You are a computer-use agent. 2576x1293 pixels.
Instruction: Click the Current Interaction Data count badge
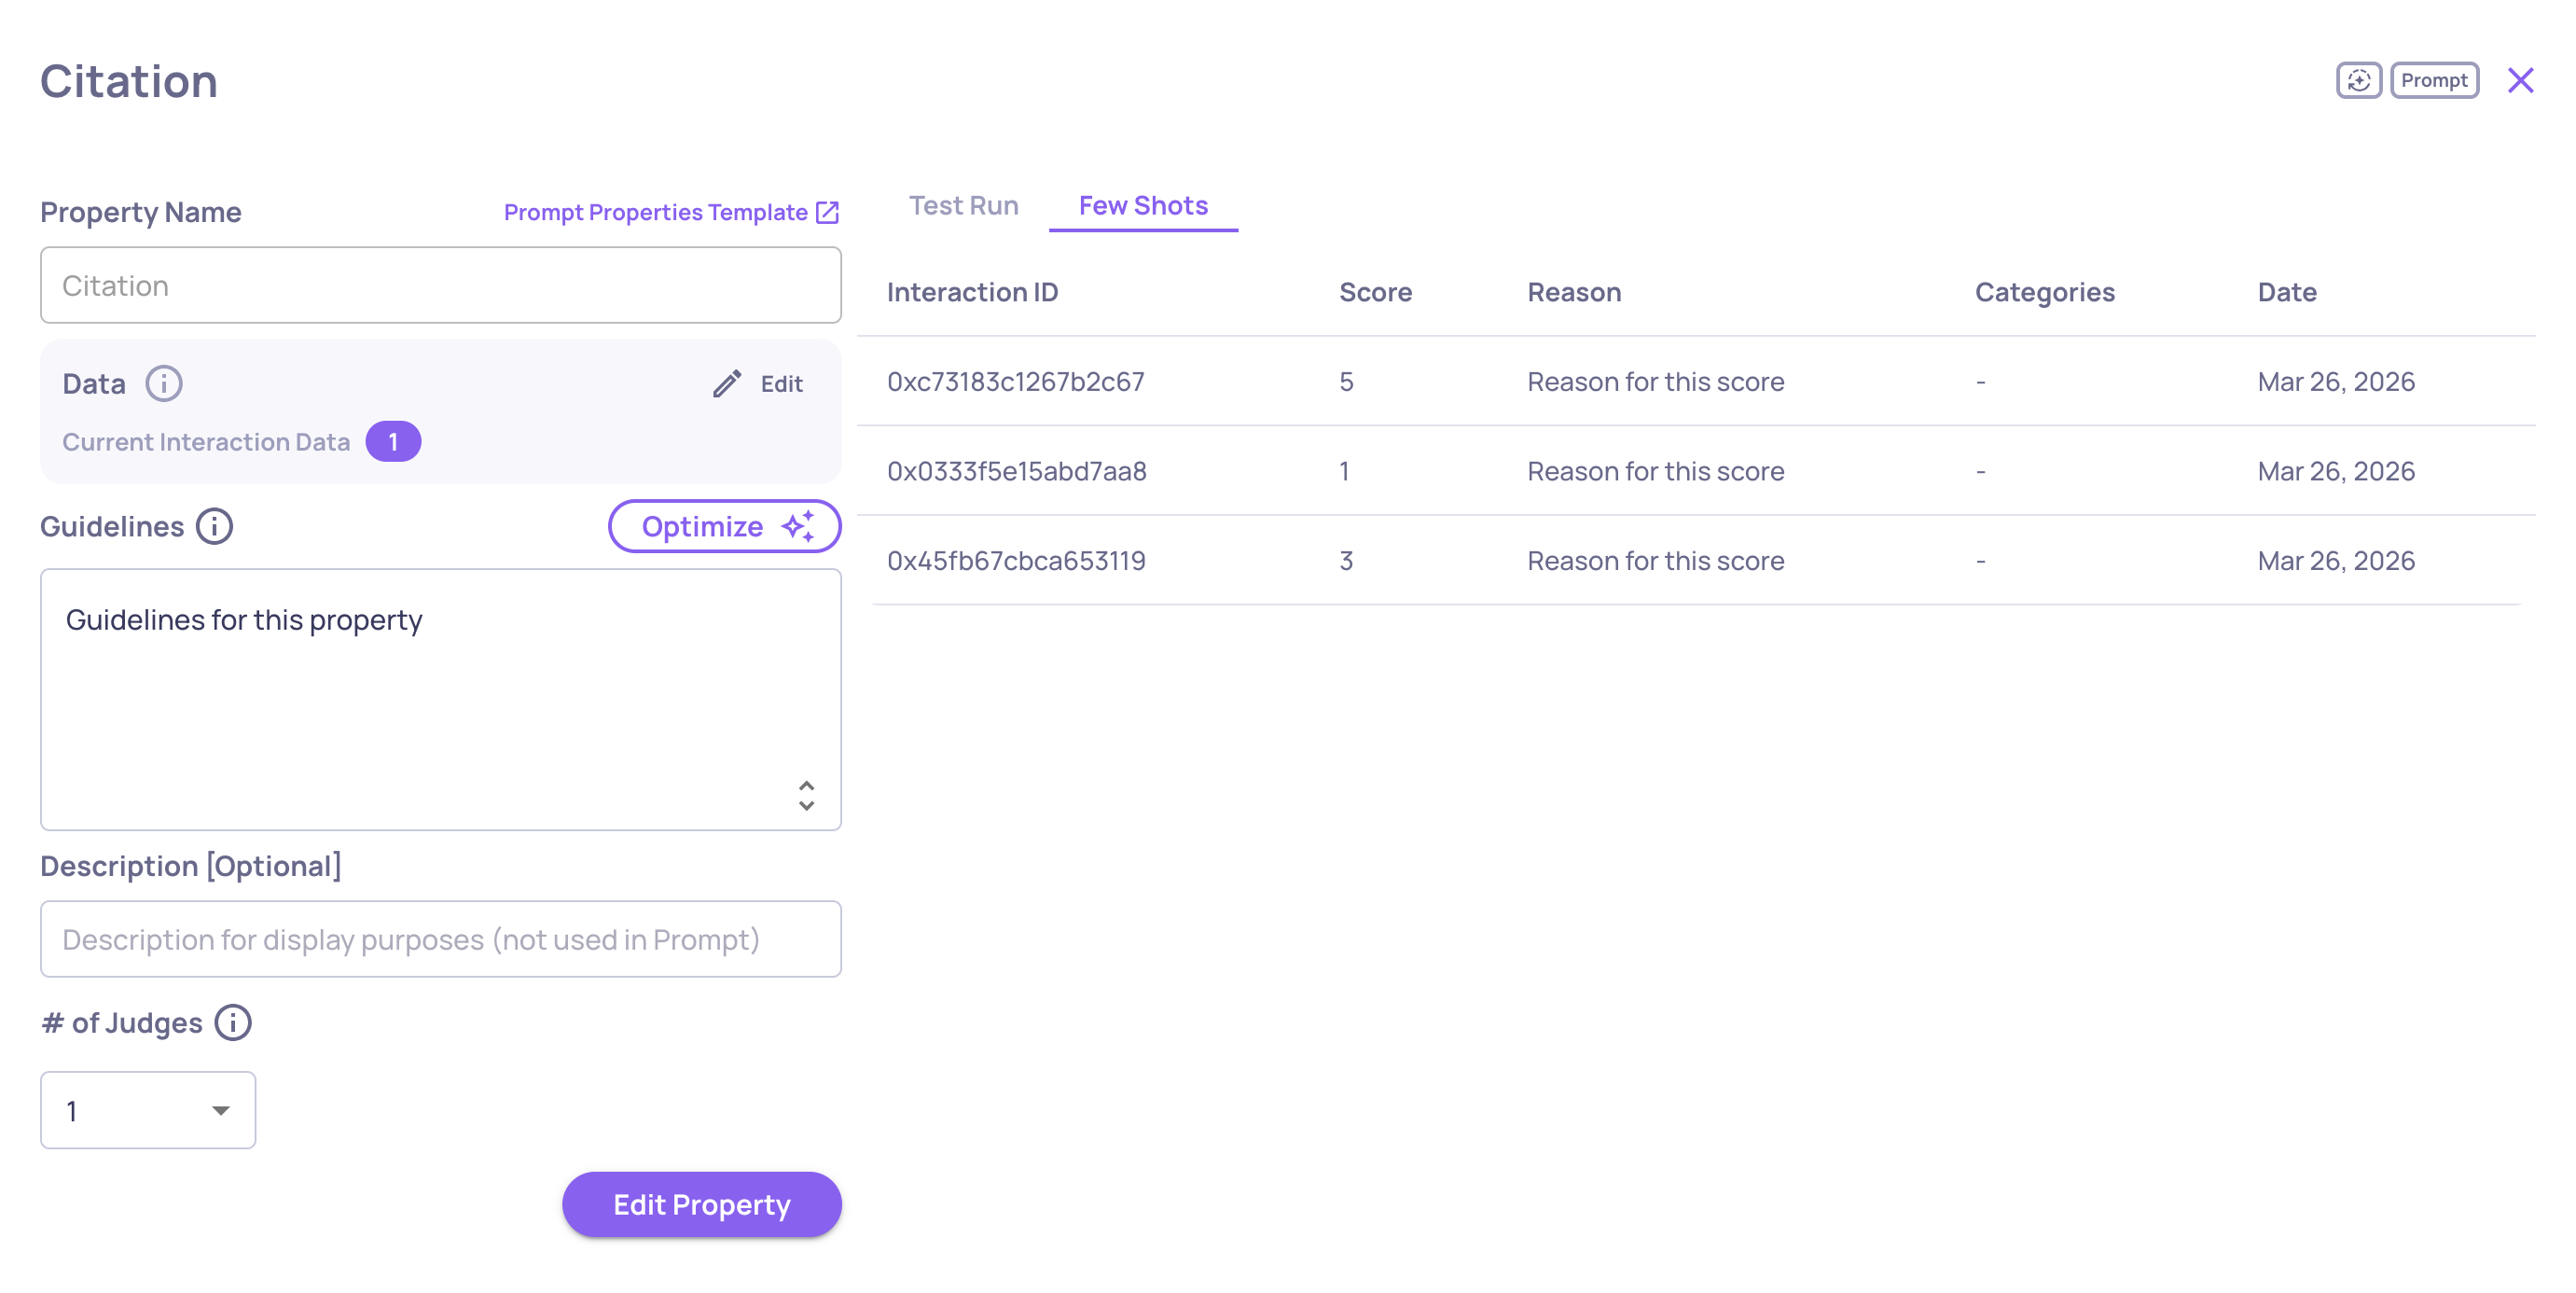pyautogui.click(x=393, y=441)
